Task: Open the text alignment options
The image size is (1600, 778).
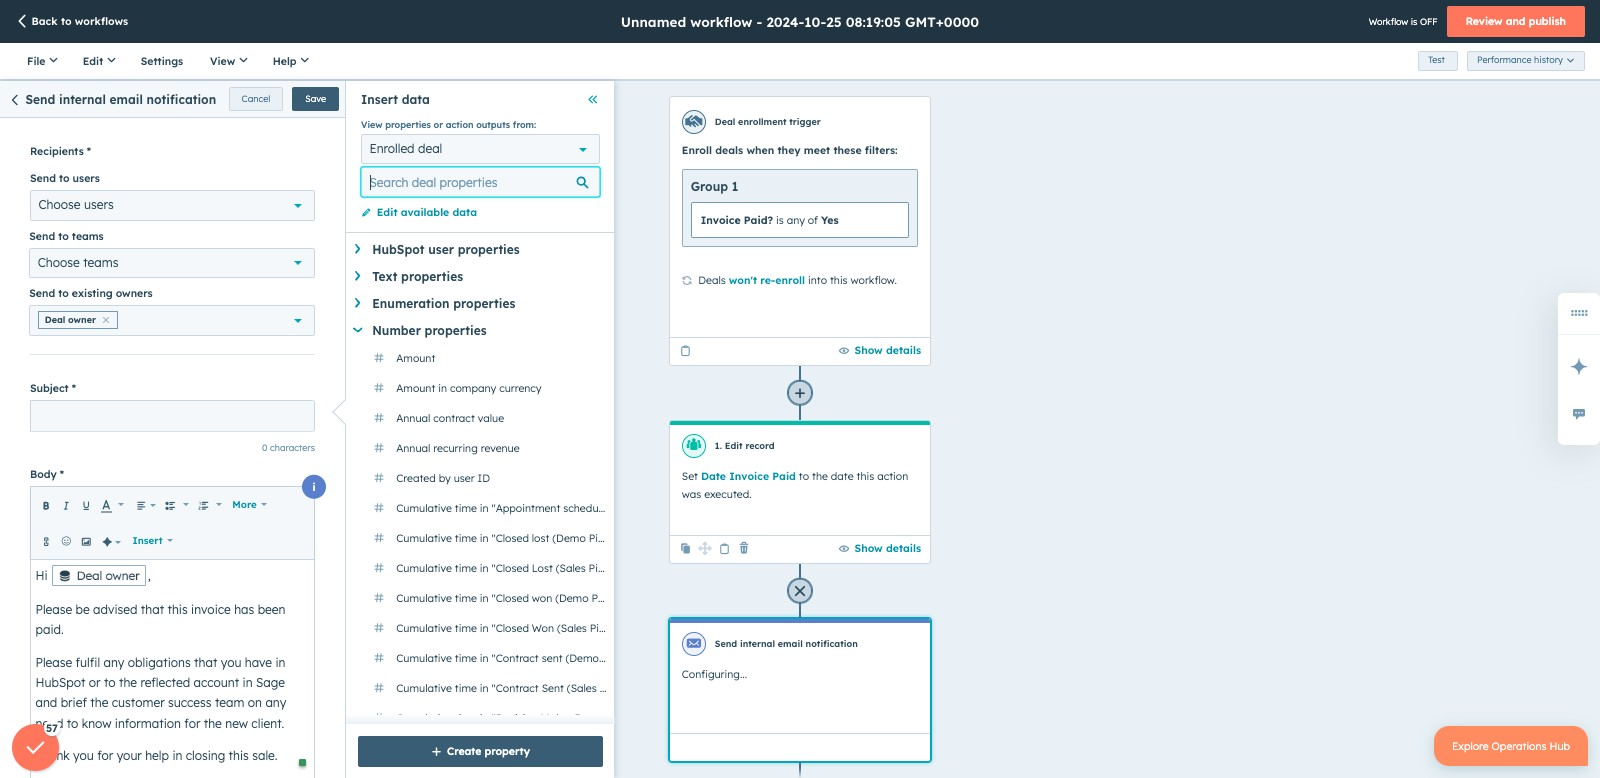Action: (145, 506)
